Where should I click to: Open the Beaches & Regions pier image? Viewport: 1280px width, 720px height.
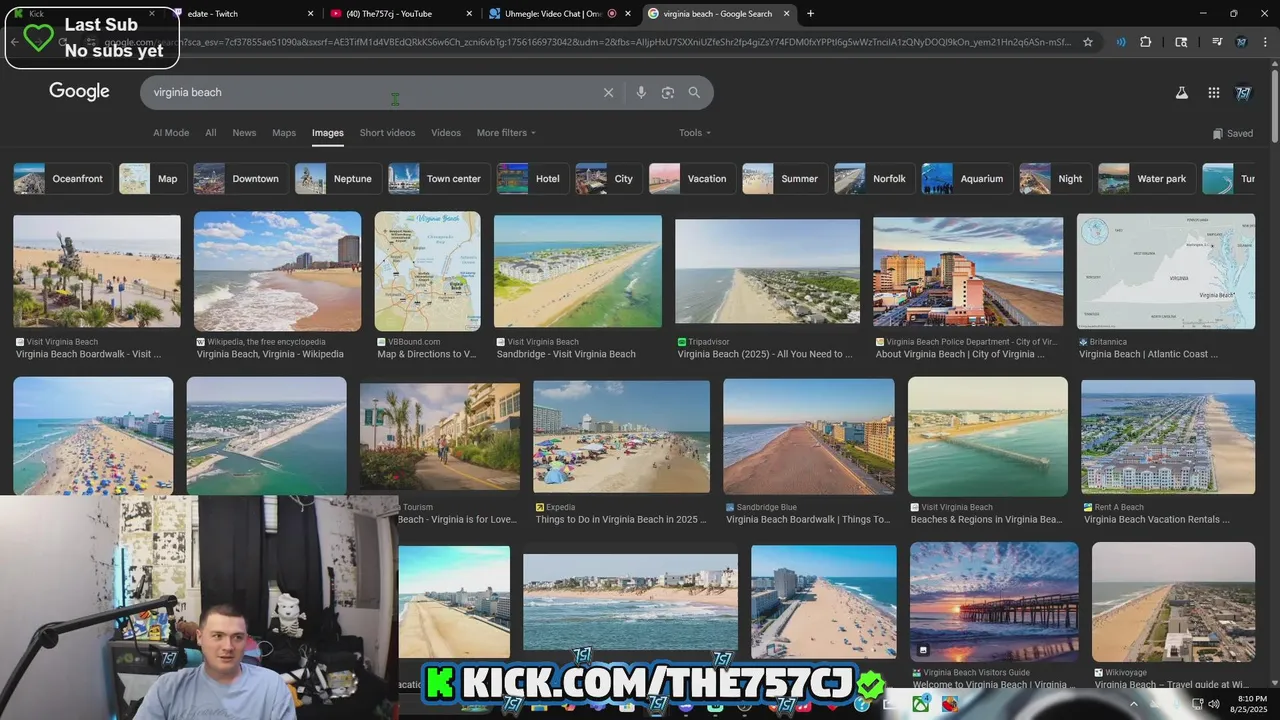988,437
